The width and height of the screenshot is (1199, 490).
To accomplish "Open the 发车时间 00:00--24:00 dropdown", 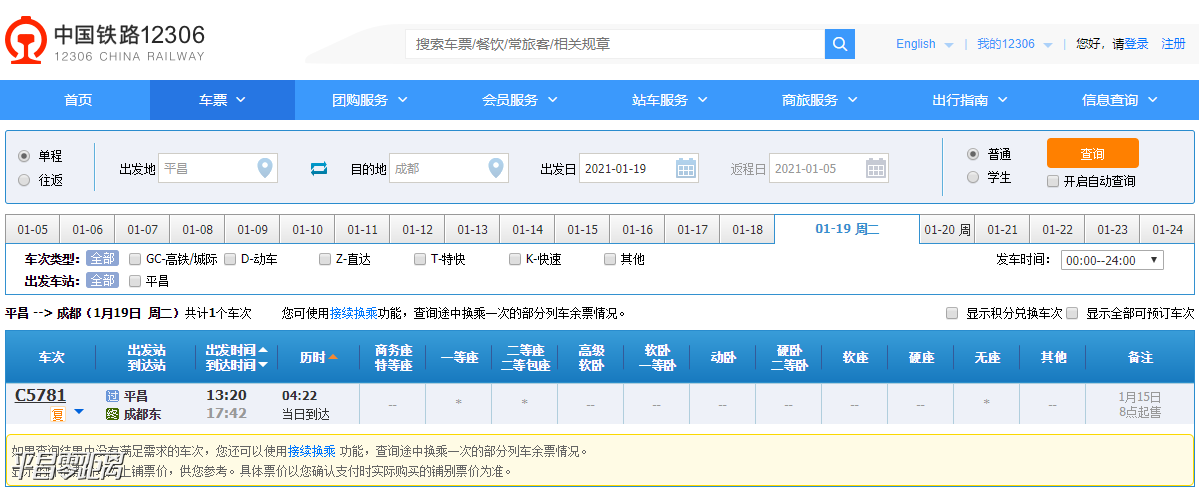I will pyautogui.click(x=1112, y=260).
